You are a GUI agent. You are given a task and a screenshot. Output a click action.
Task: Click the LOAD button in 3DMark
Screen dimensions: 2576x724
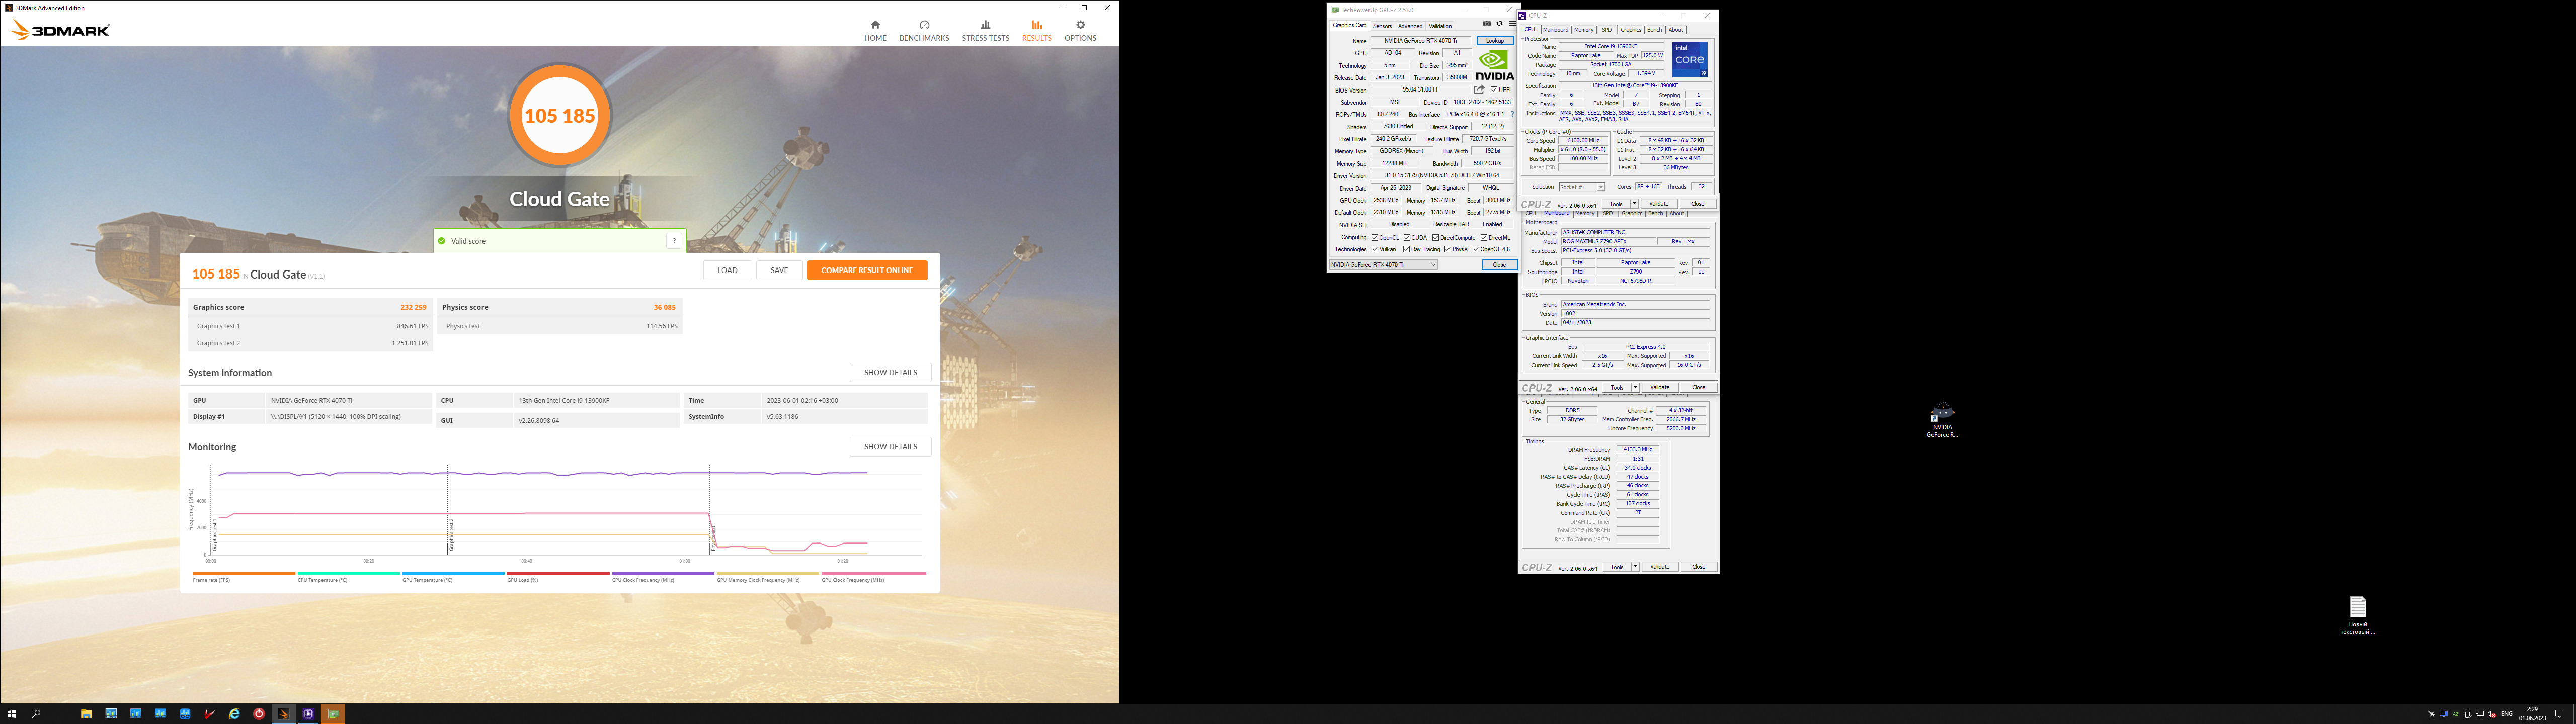pyautogui.click(x=727, y=270)
